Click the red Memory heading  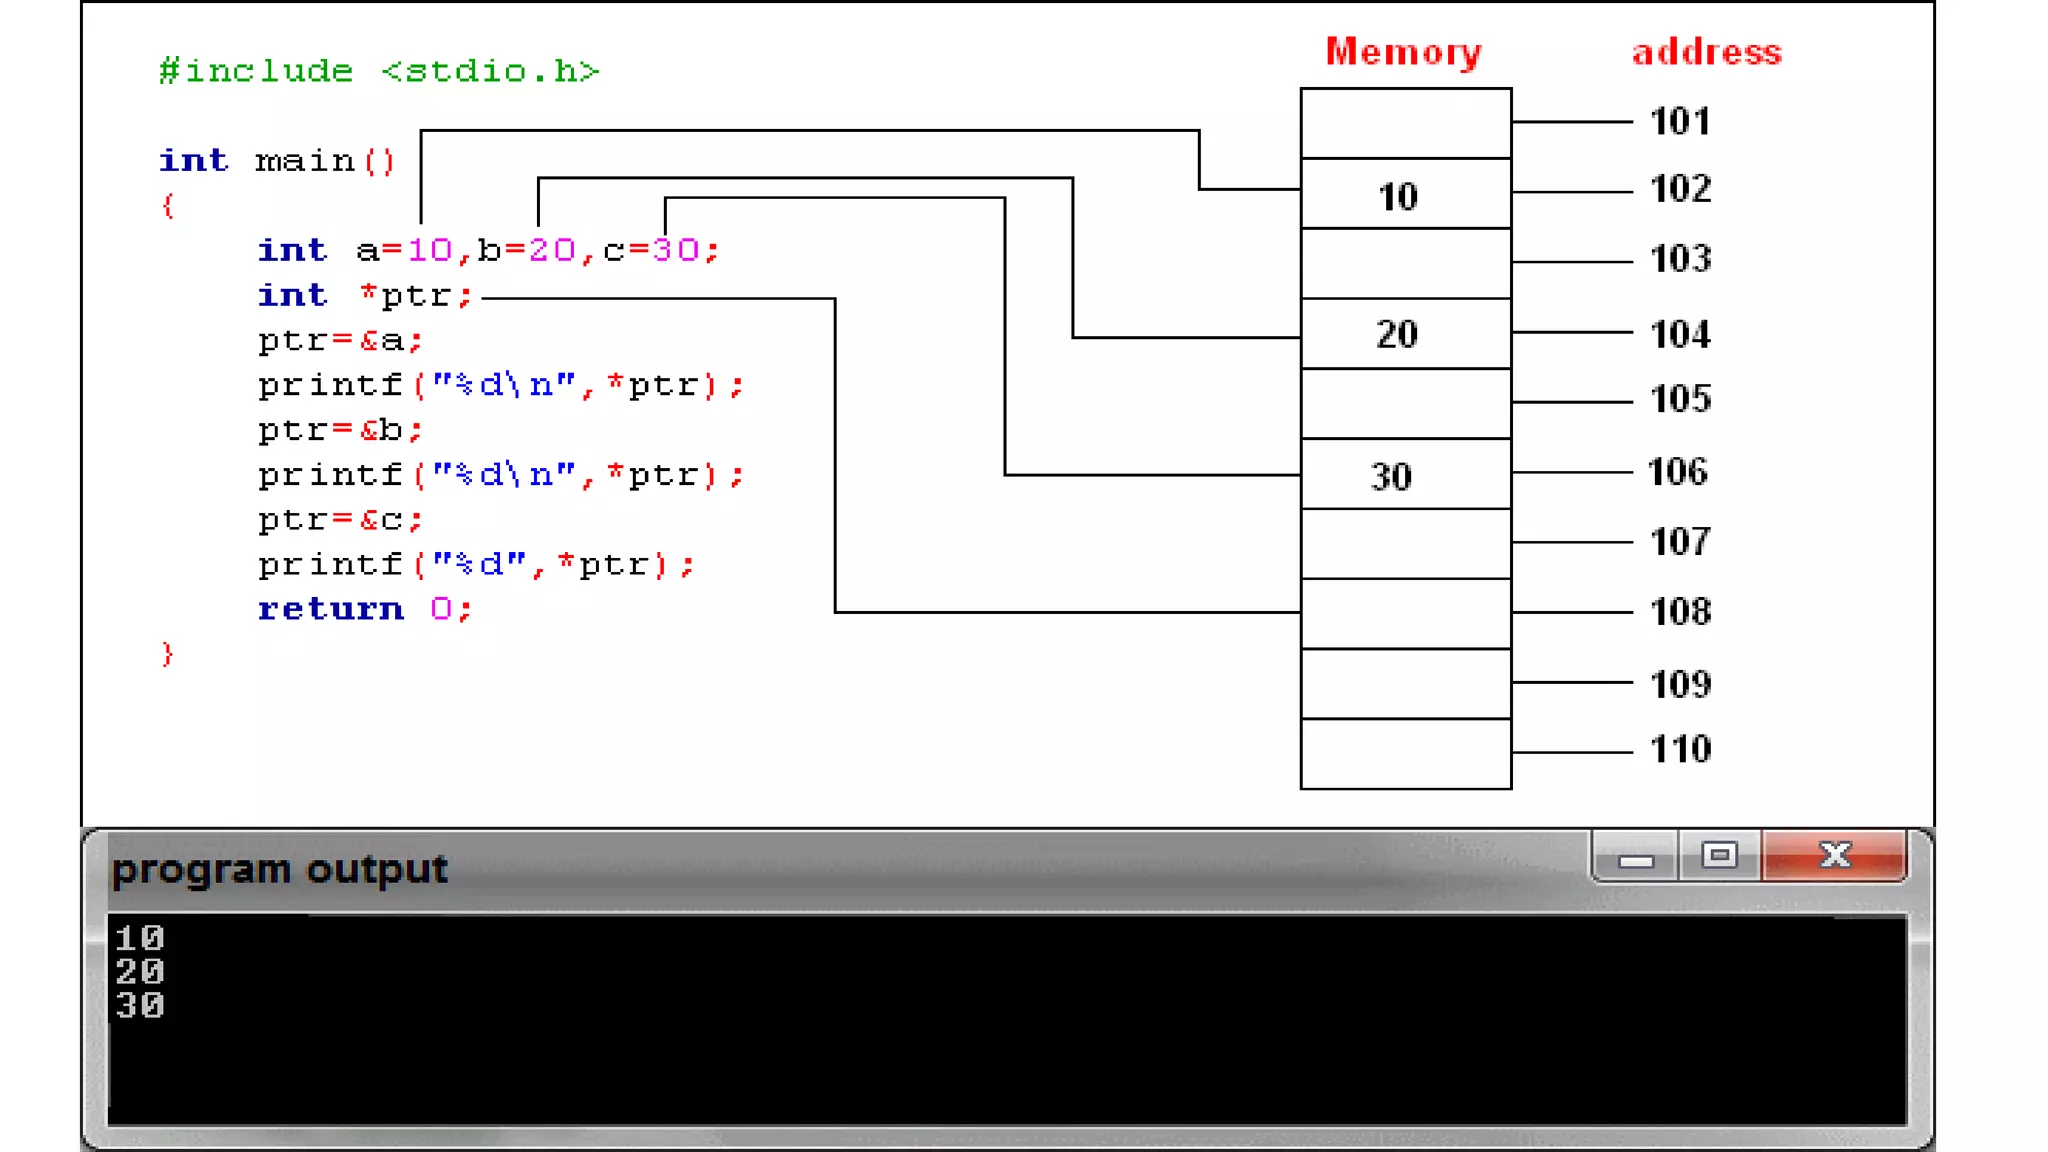pos(1403,52)
